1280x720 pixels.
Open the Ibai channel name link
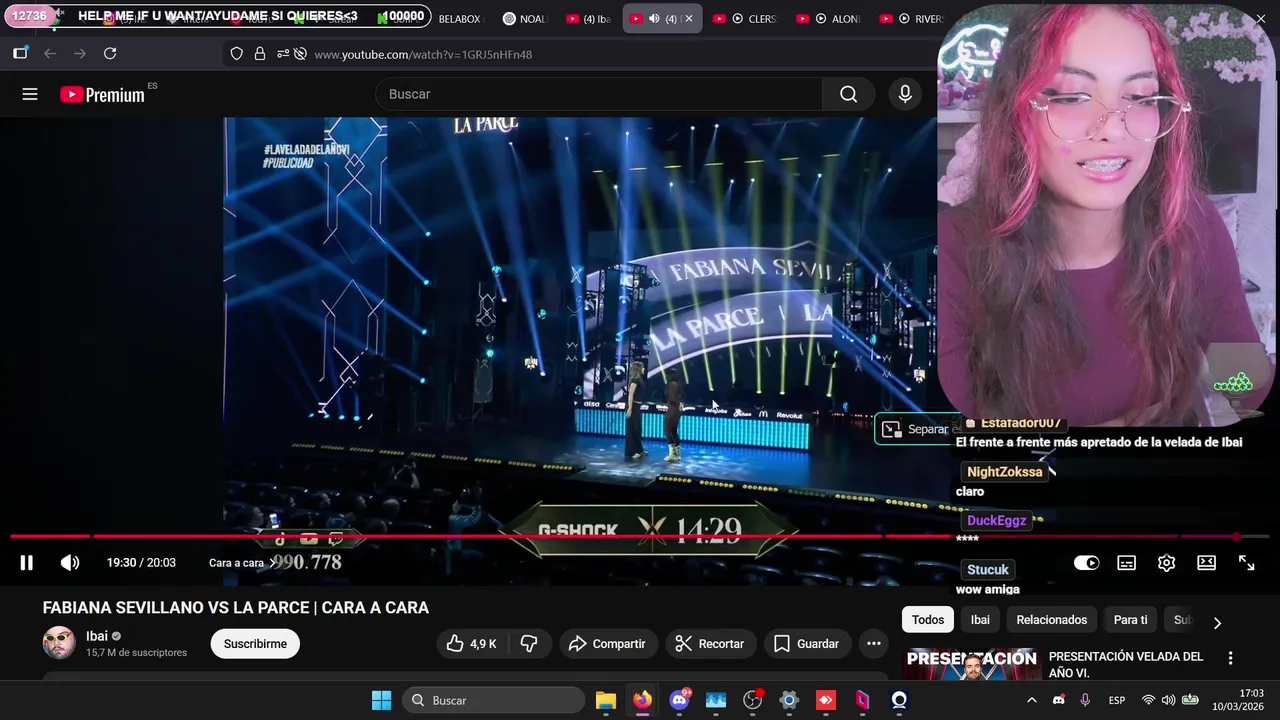click(96, 636)
